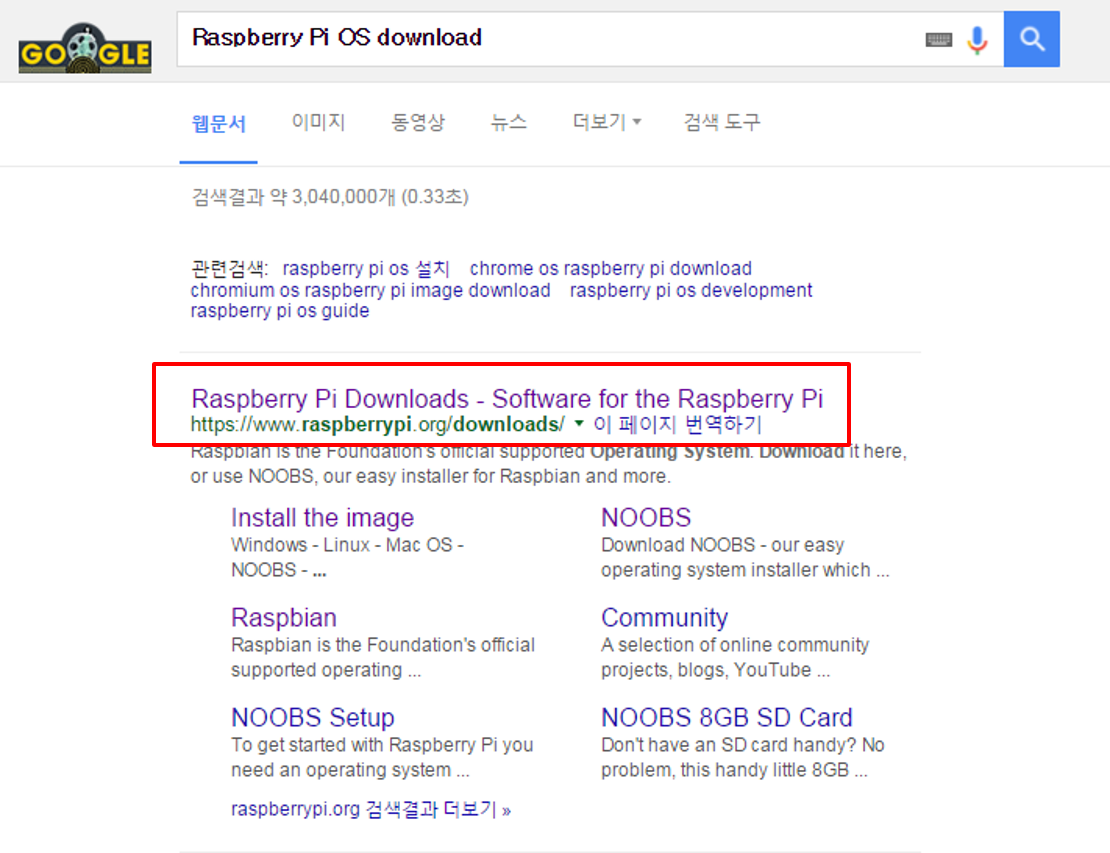Viewport: 1110px width, 853px height.
Task: Click into the search query input field
Action: click(x=552, y=39)
